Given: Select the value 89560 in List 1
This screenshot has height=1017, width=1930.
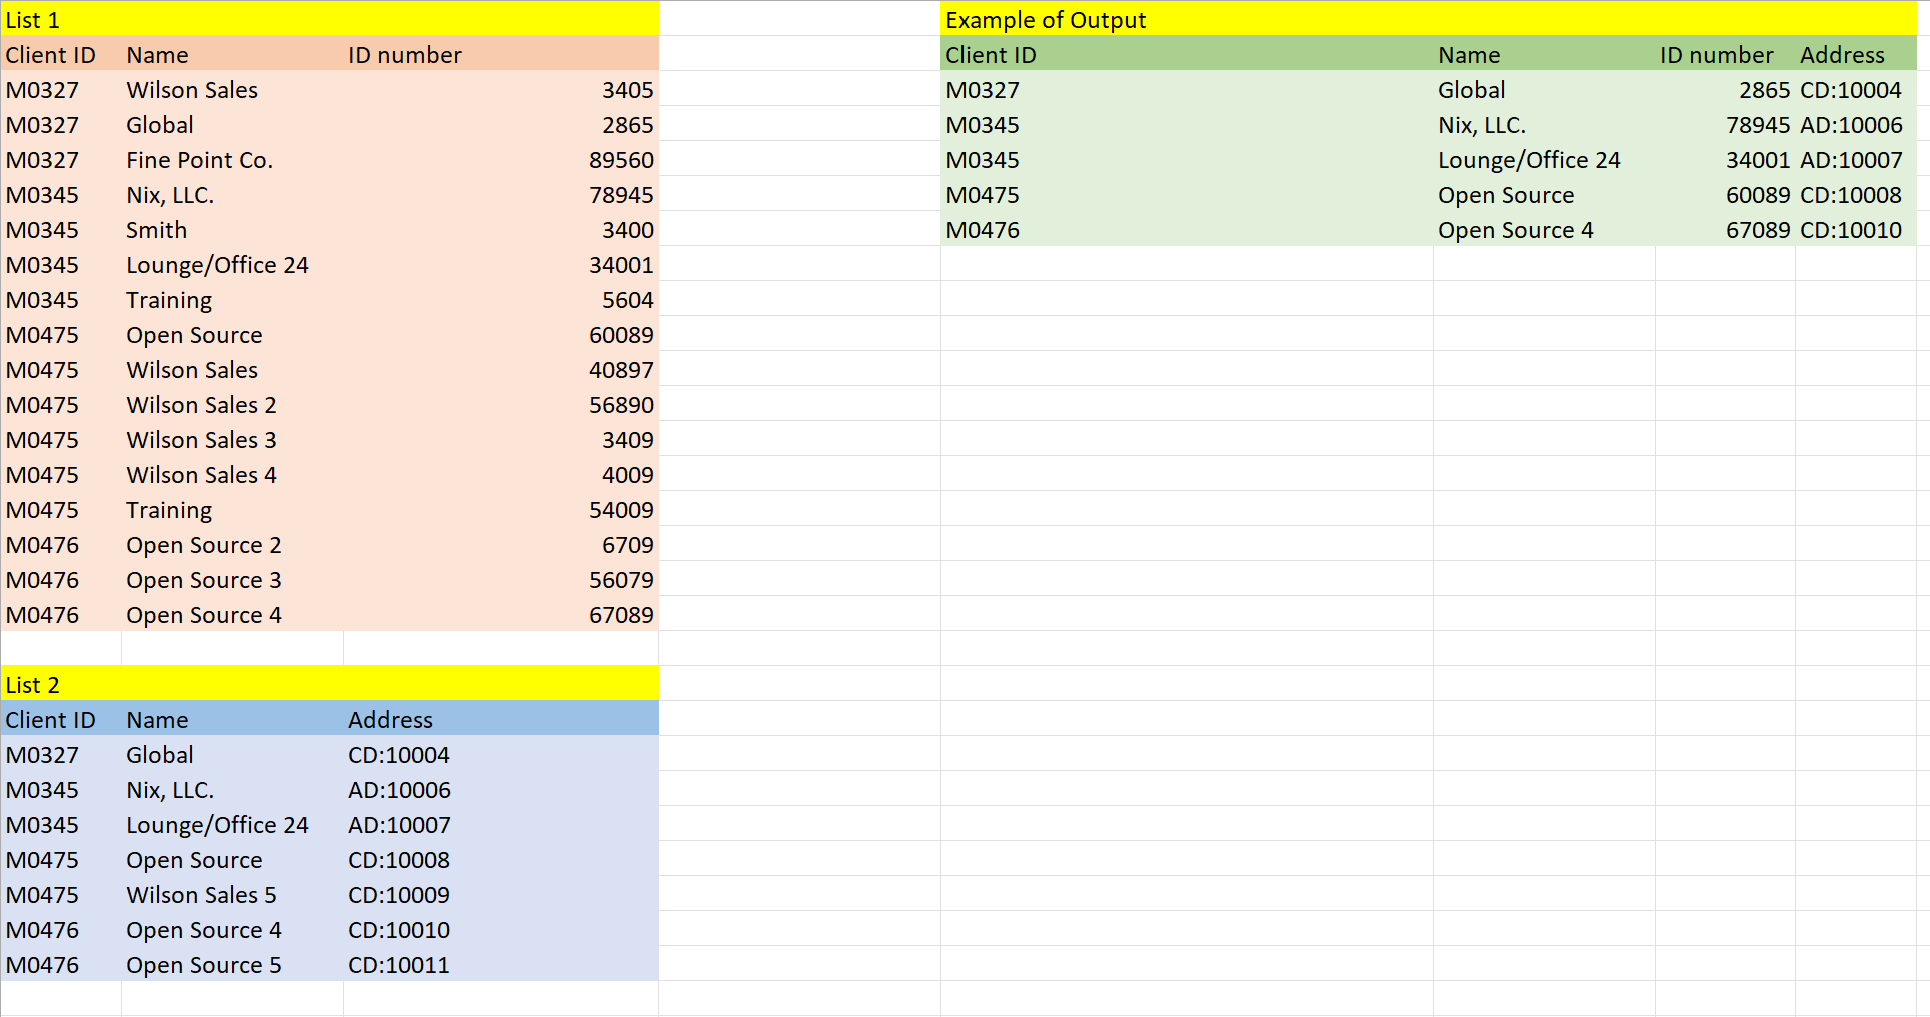Looking at the screenshot, I should tap(621, 159).
